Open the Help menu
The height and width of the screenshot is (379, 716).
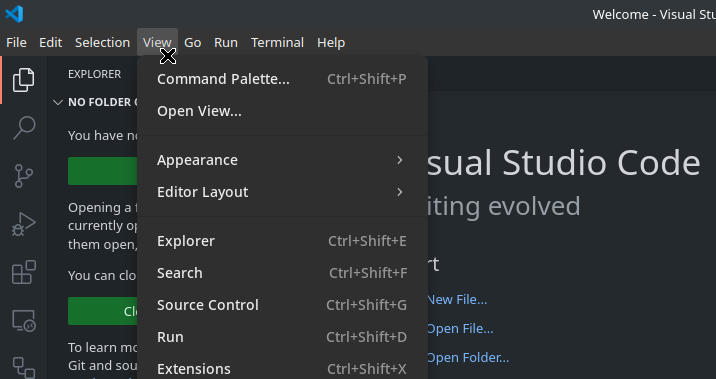coord(331,42)
